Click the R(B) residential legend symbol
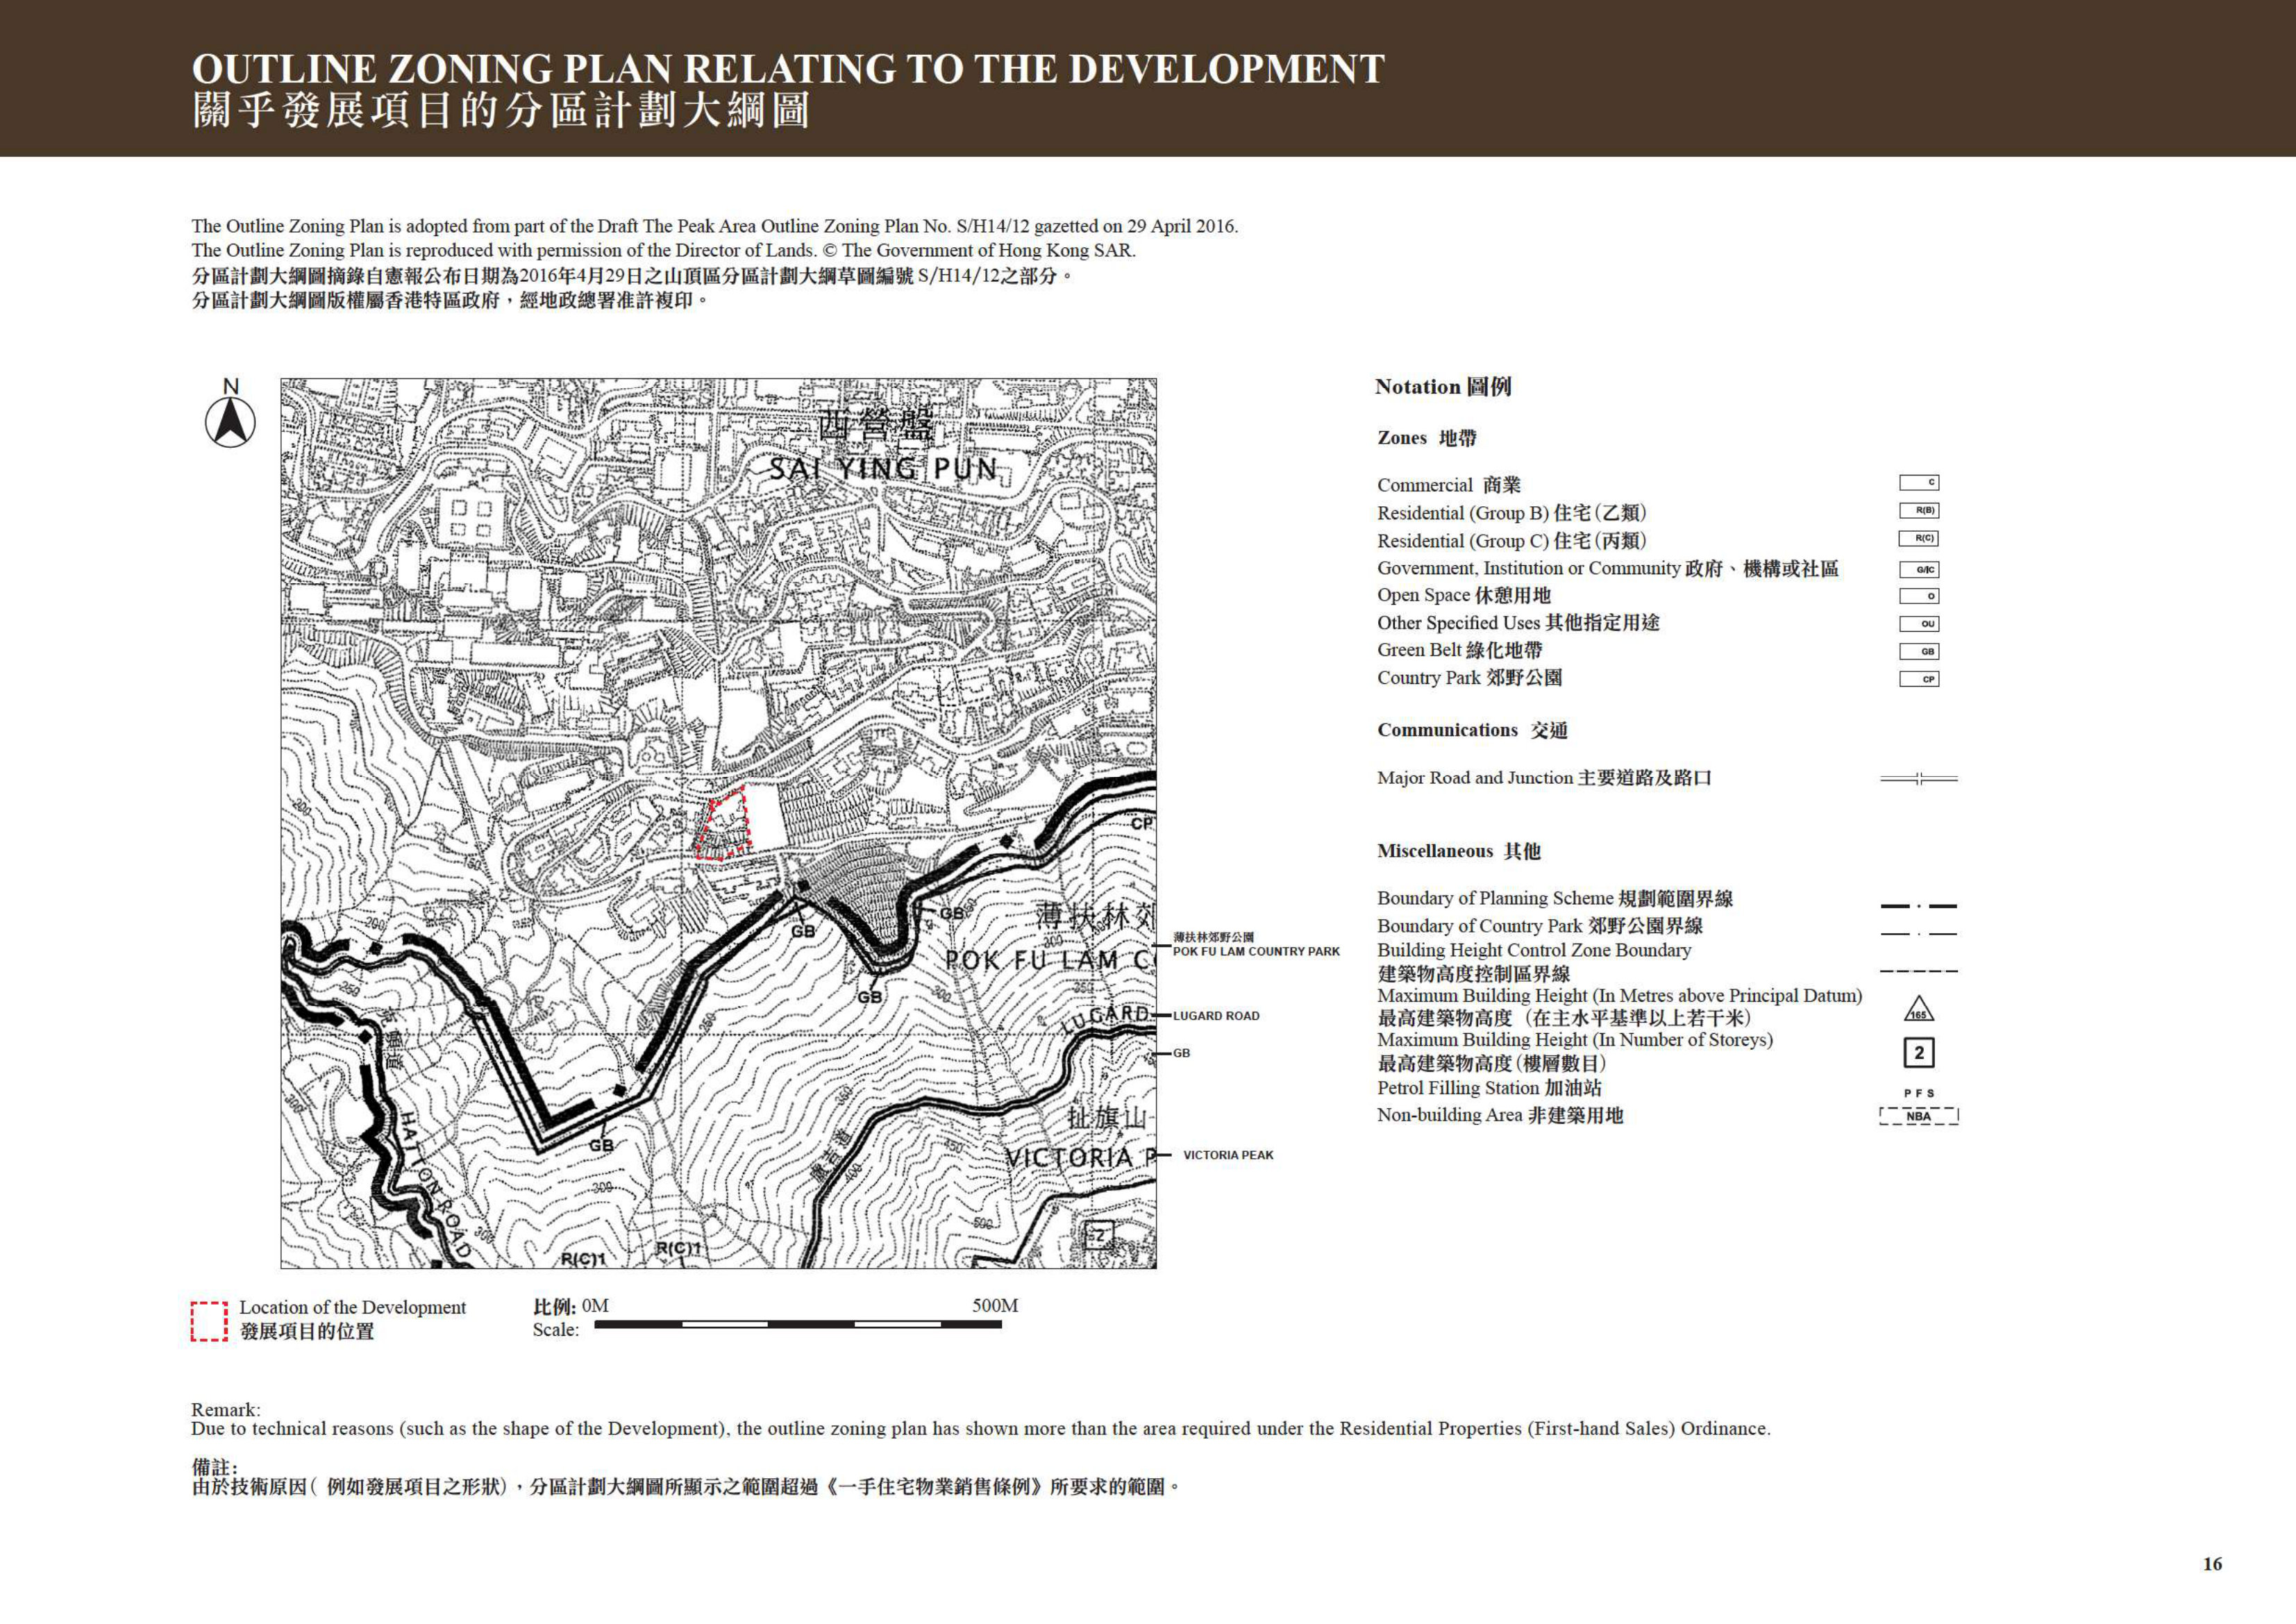This screenshot has height=1624, width=2296. (x=1919, y=511)
